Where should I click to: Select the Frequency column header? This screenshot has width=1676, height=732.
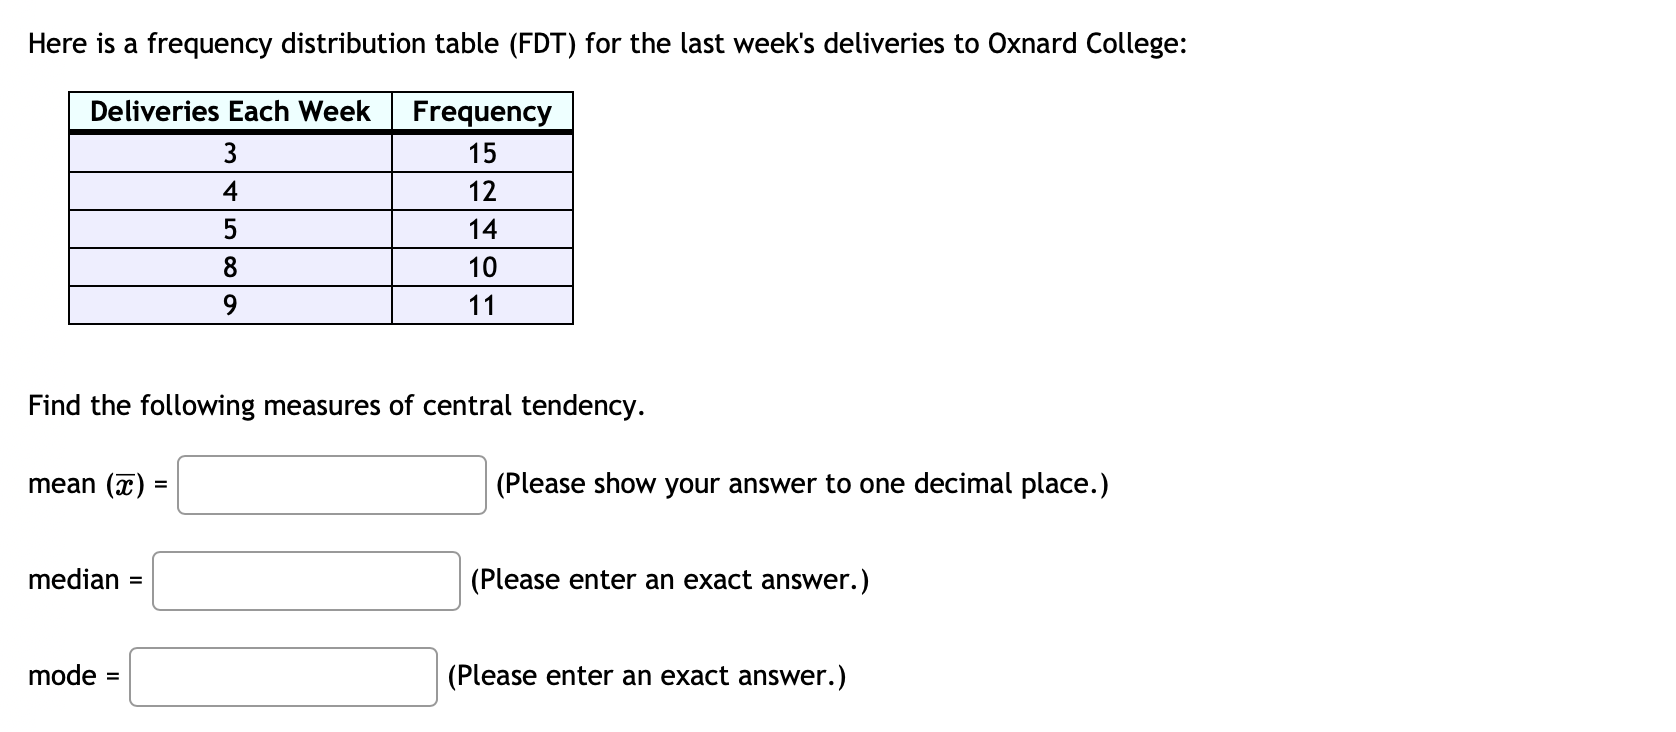pos(481,112)
